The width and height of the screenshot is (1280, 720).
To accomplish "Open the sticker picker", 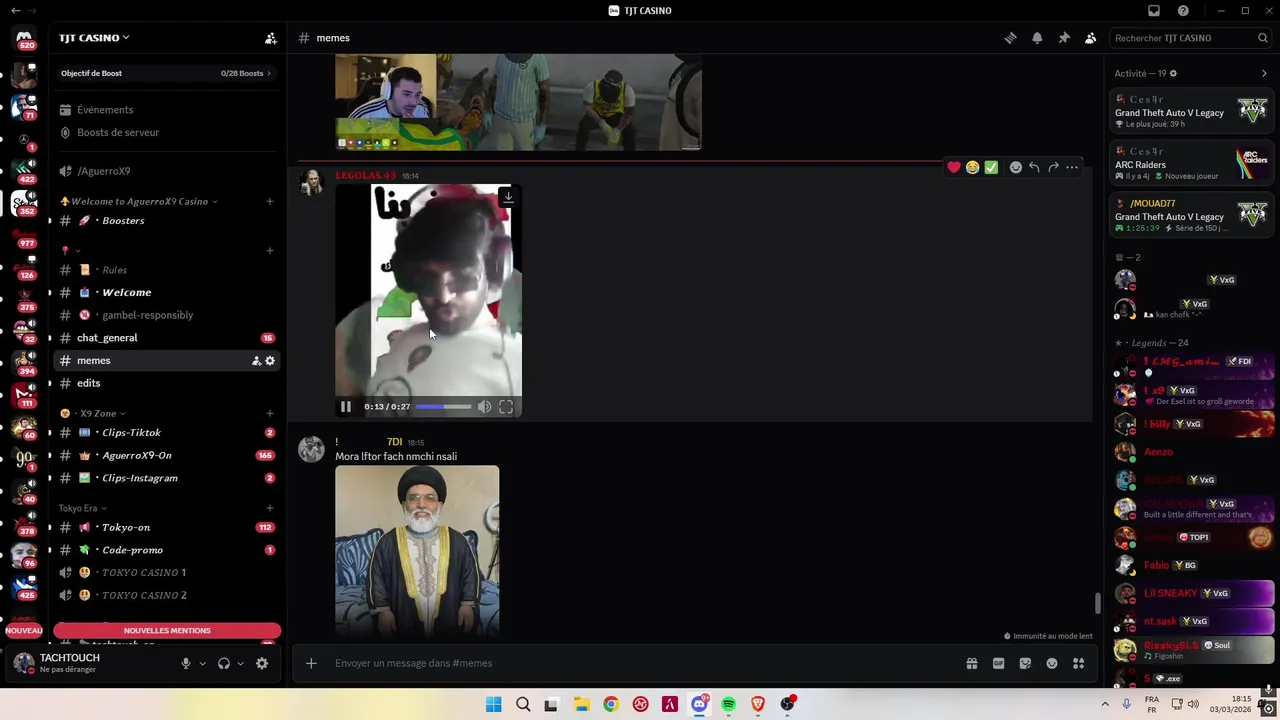I will pyautogui.click(x=1025, y=663).
